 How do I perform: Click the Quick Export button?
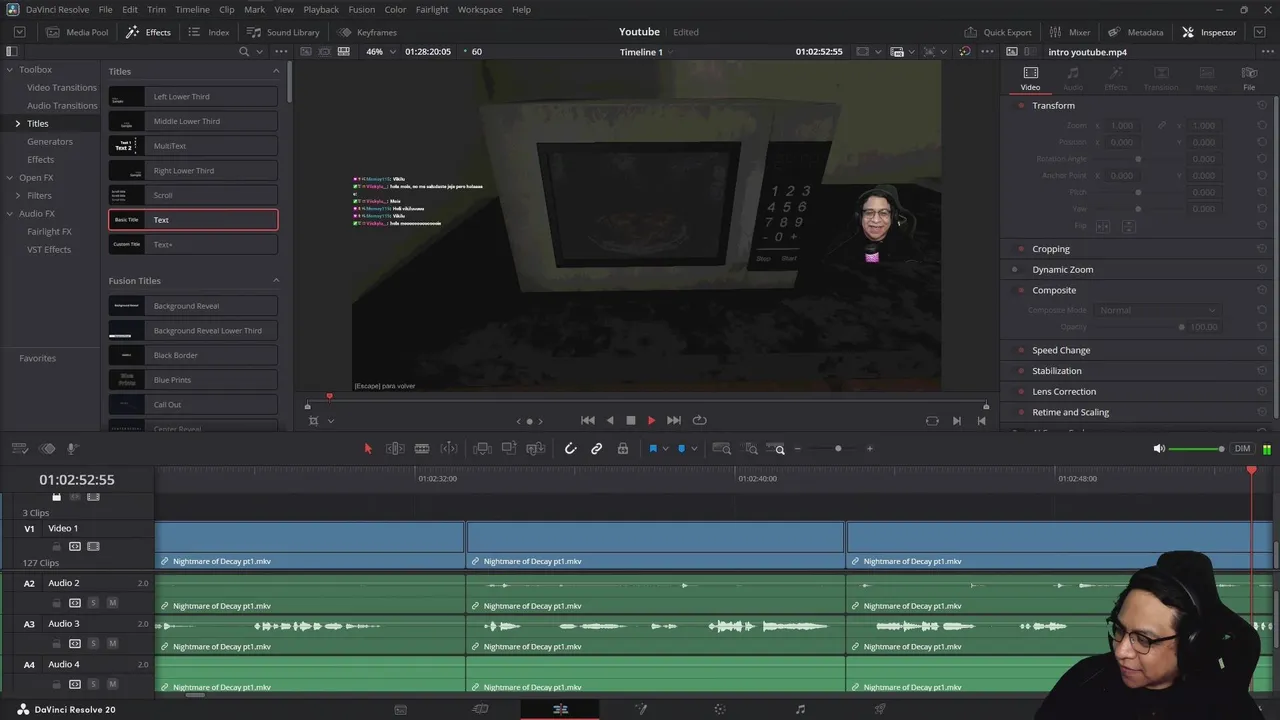tap(998, 32)
